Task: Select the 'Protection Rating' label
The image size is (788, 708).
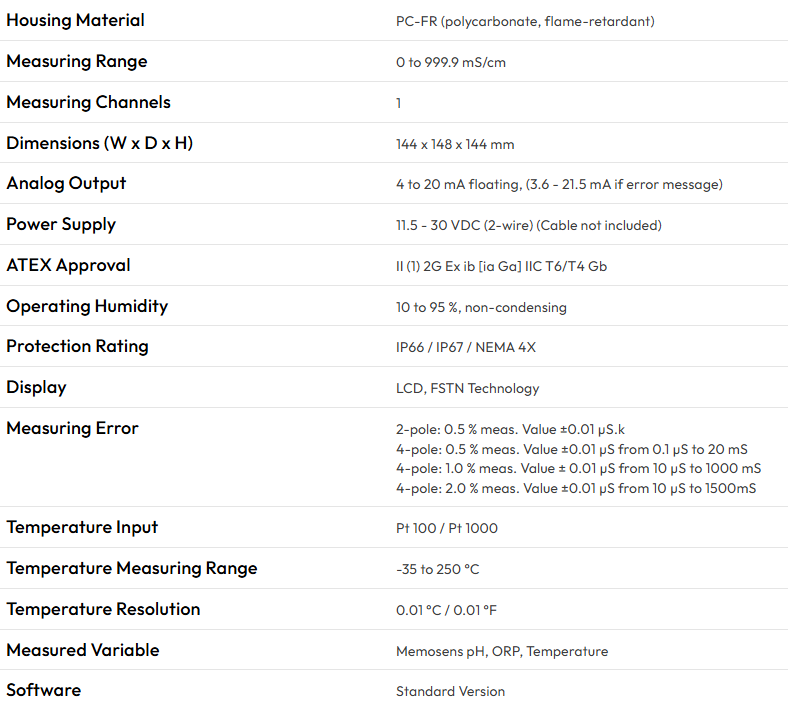Action: pos(77,347)
